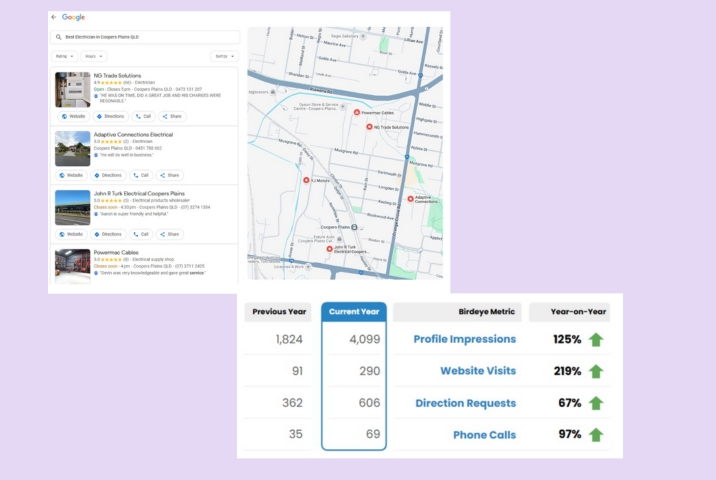Click Coopers Plains train station icon on map

[354, 227]
